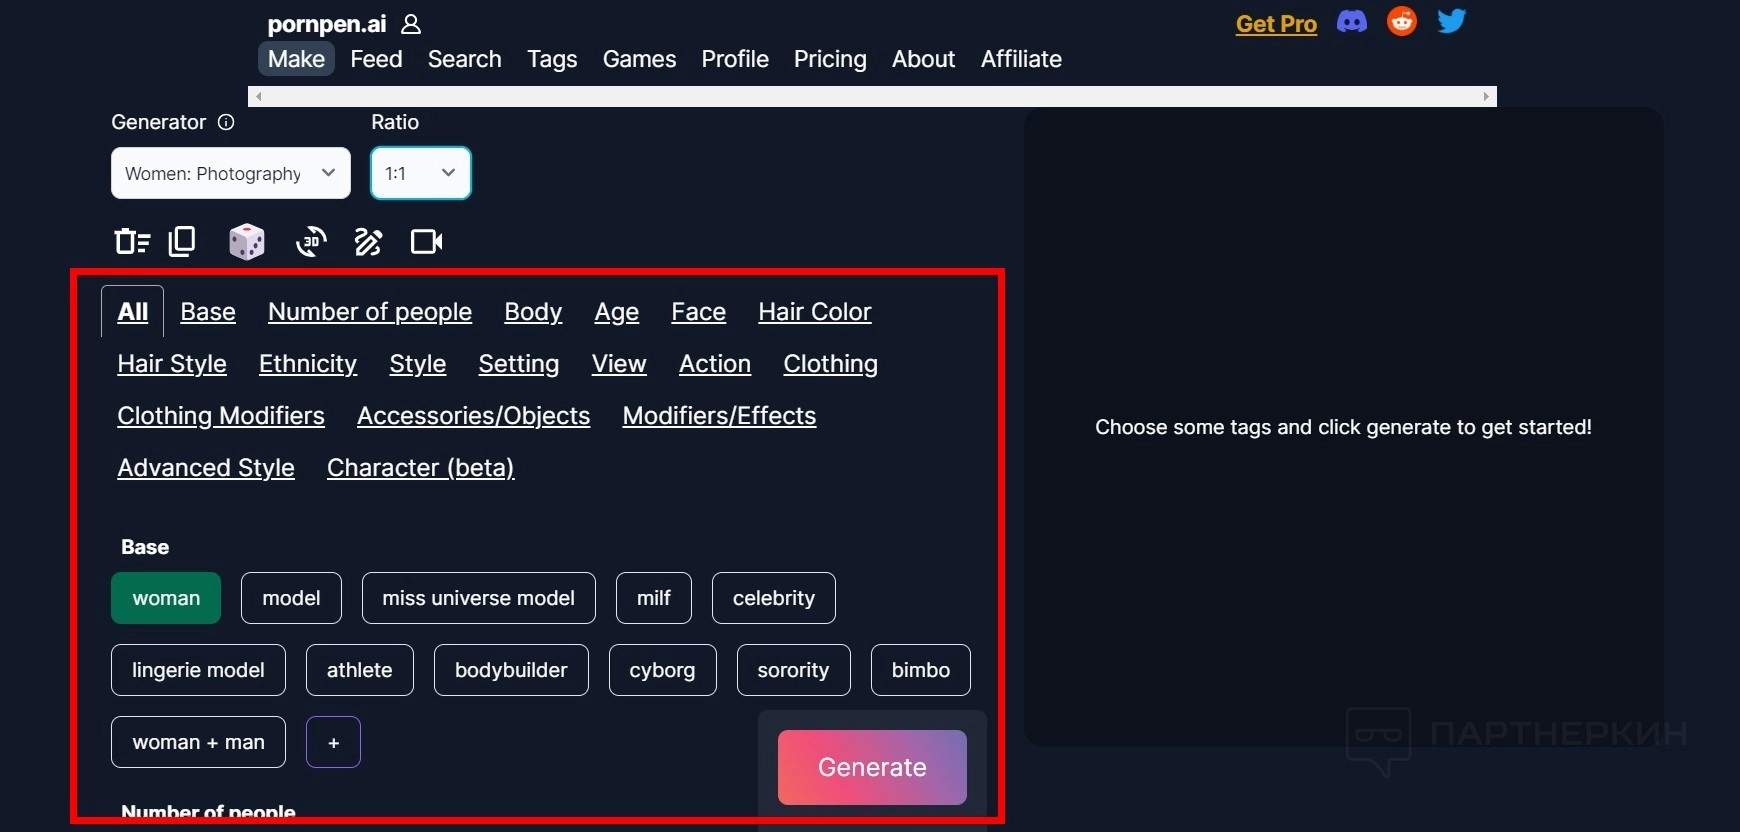Open the Tags nav item
1740x832 pixels.
(x=552, y=59)
